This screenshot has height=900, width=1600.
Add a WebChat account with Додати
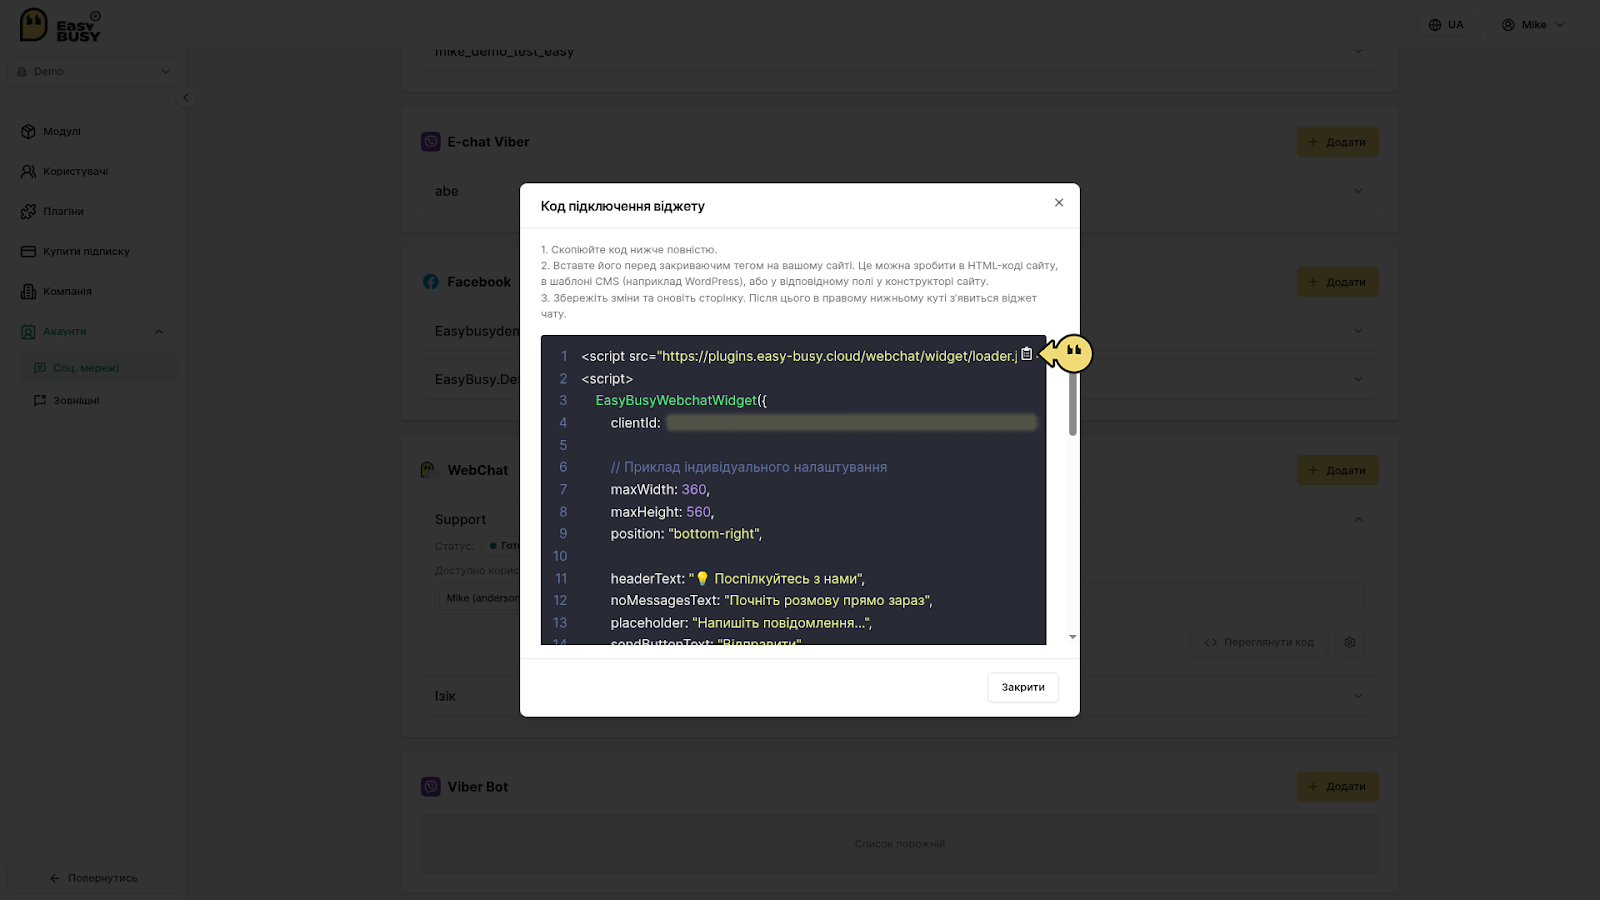click(x=1337, y=470)
